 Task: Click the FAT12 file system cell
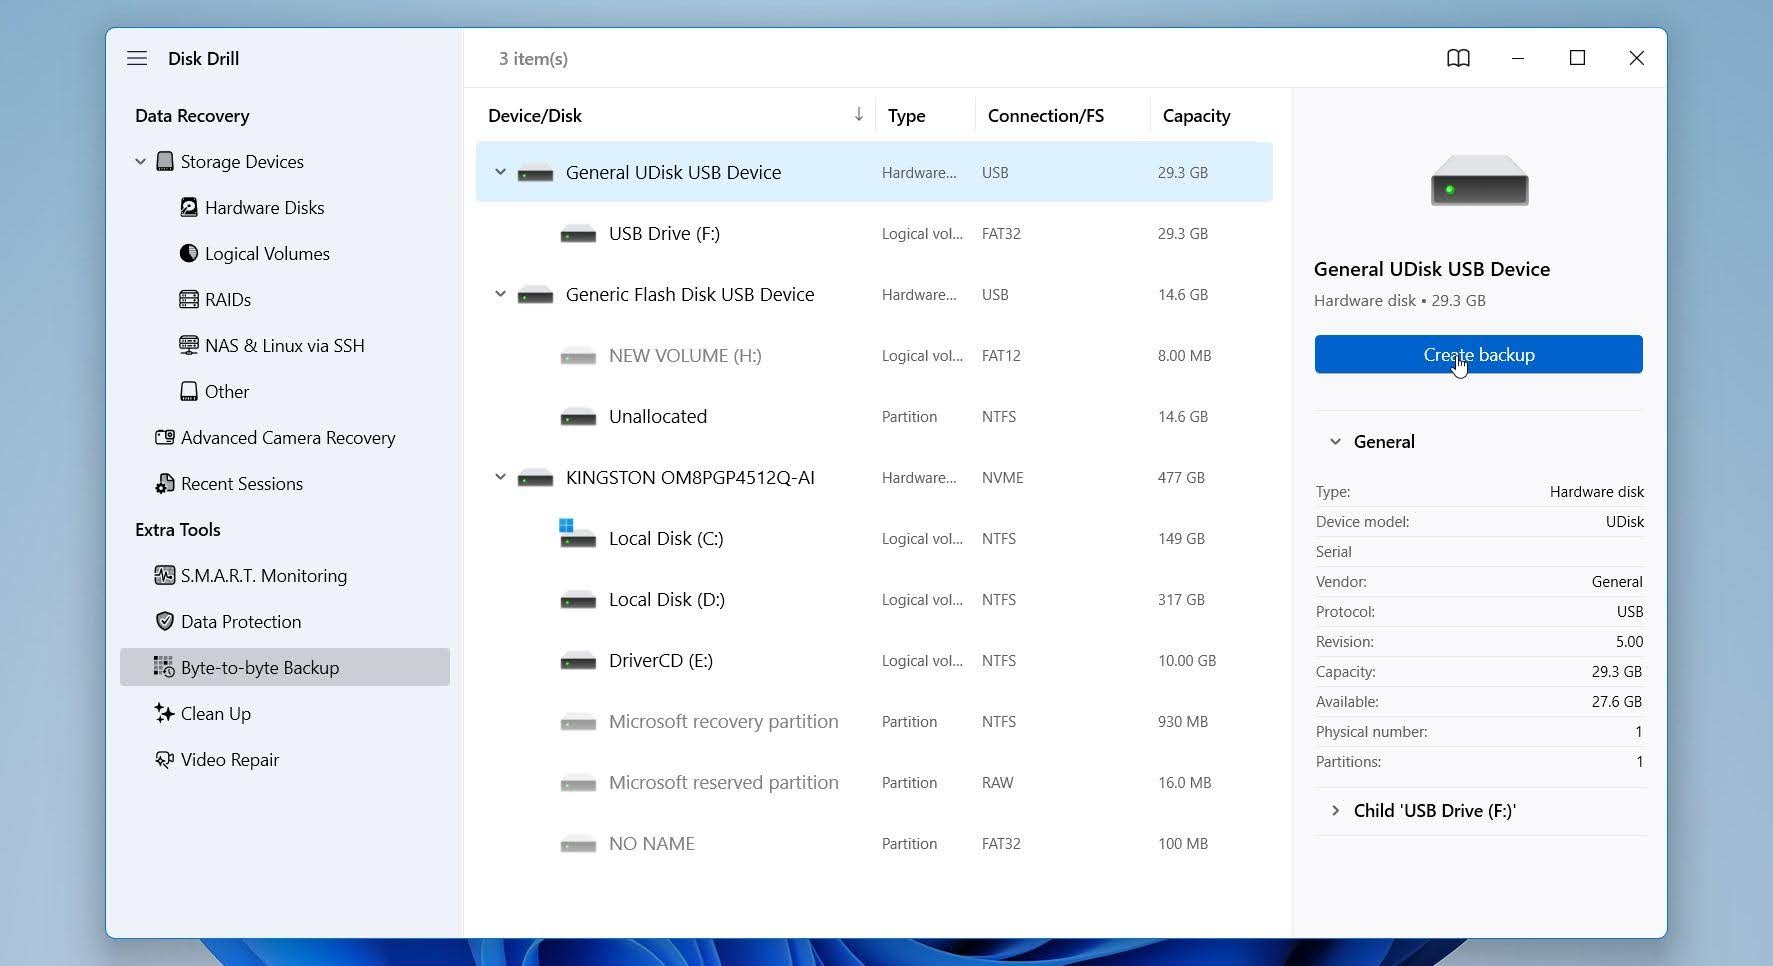tap(1001, 355)
